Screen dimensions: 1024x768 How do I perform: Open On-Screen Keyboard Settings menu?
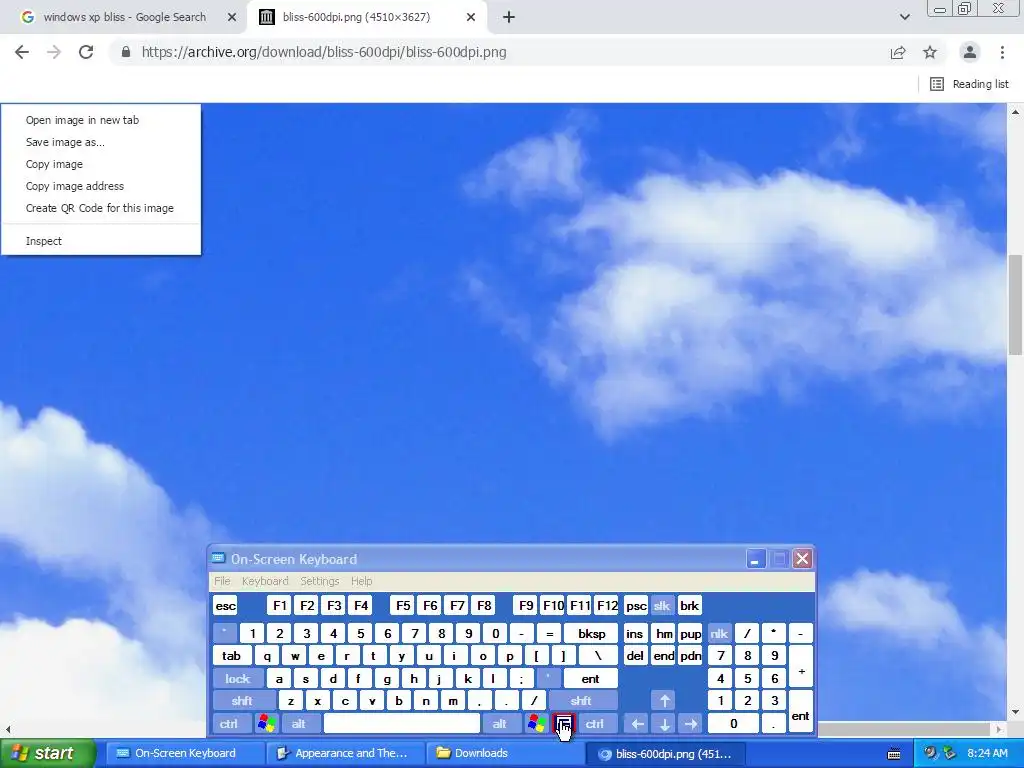coord(319,581)
